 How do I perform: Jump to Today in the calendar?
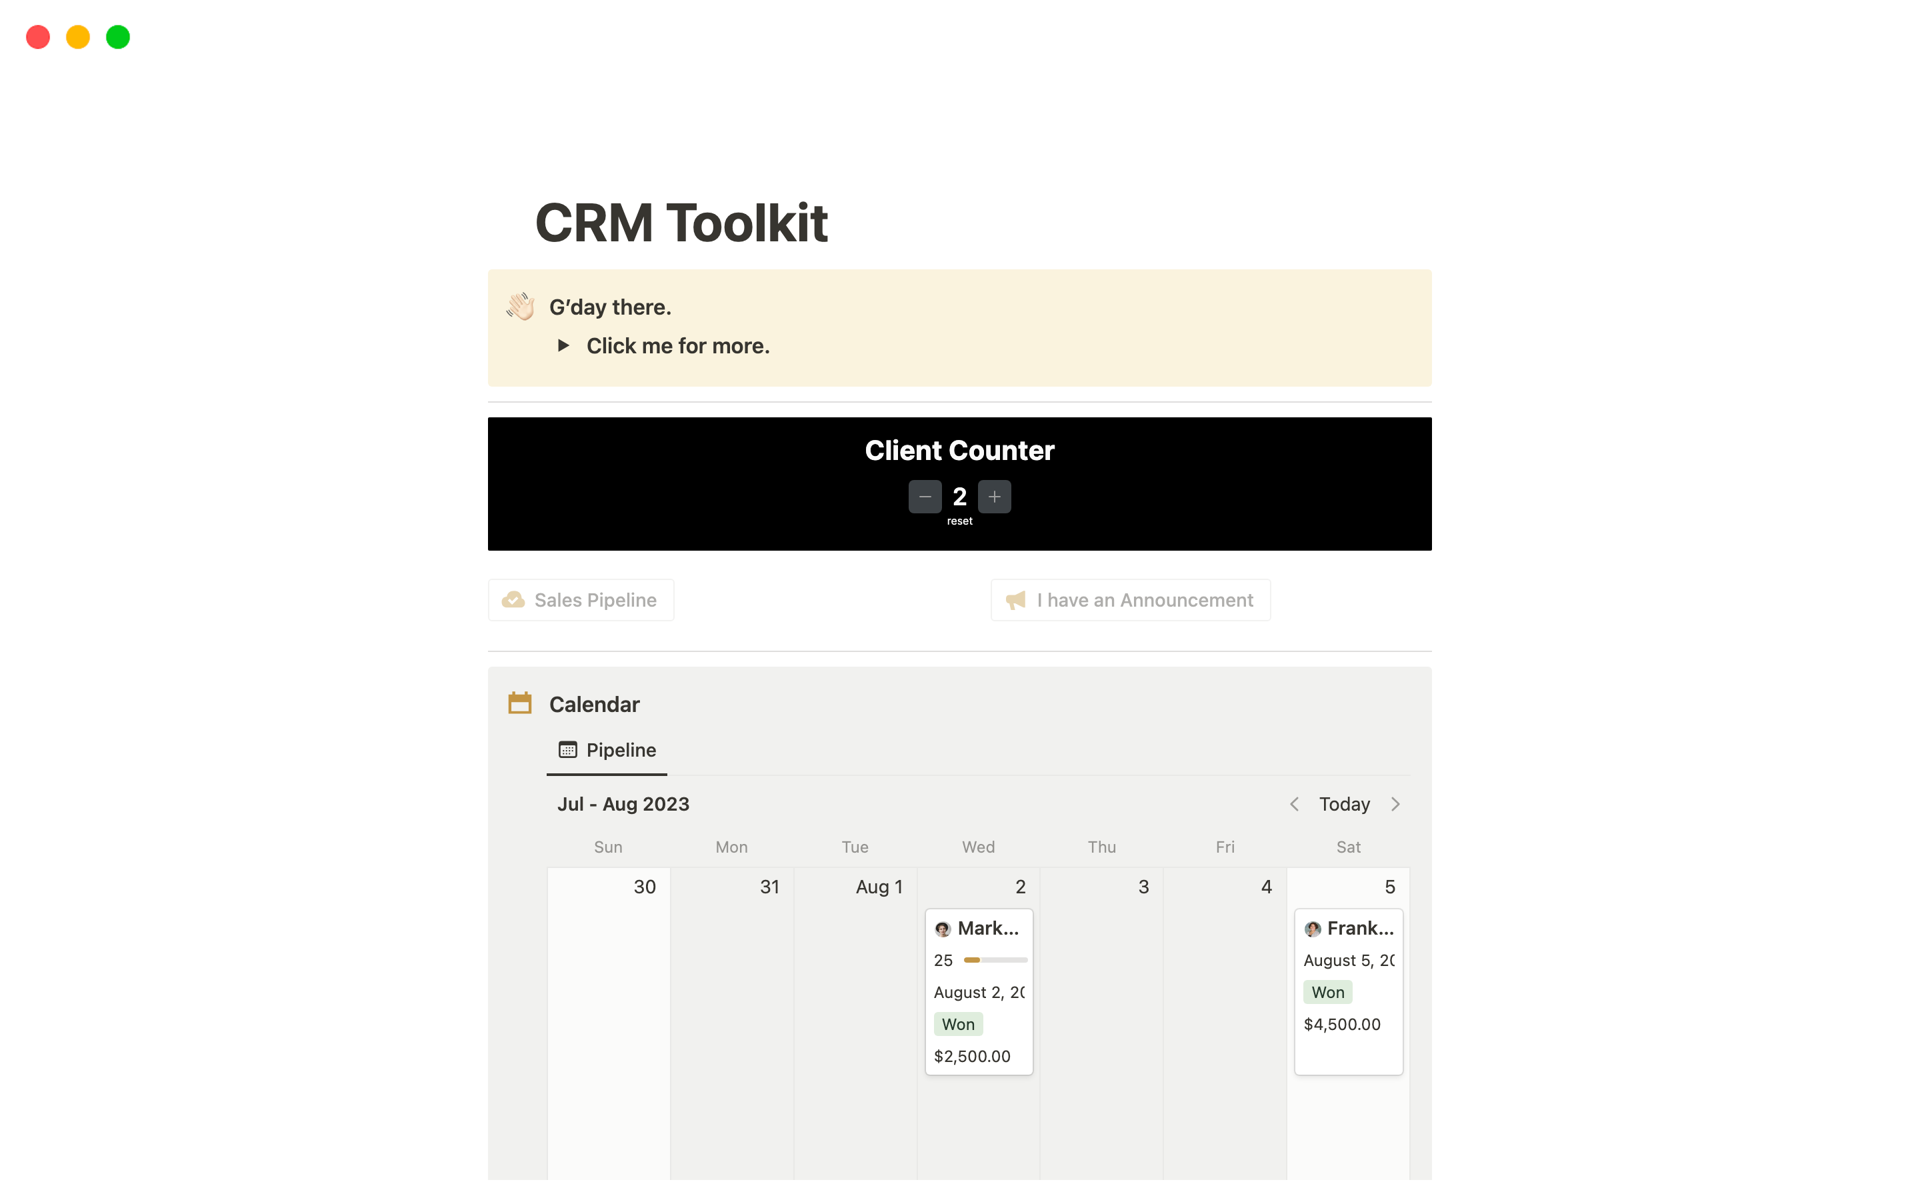tap(1344, 804)
